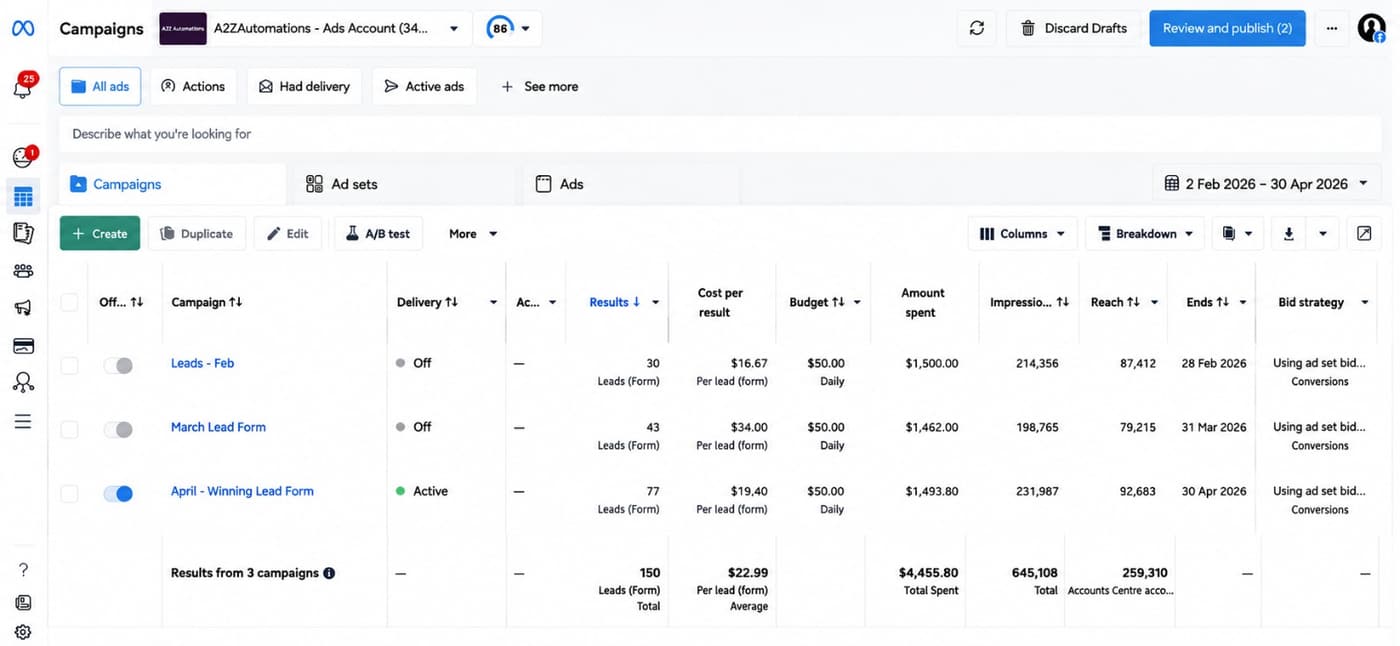
Task: Open the More actions dropdown
Action: click(473, 234)
